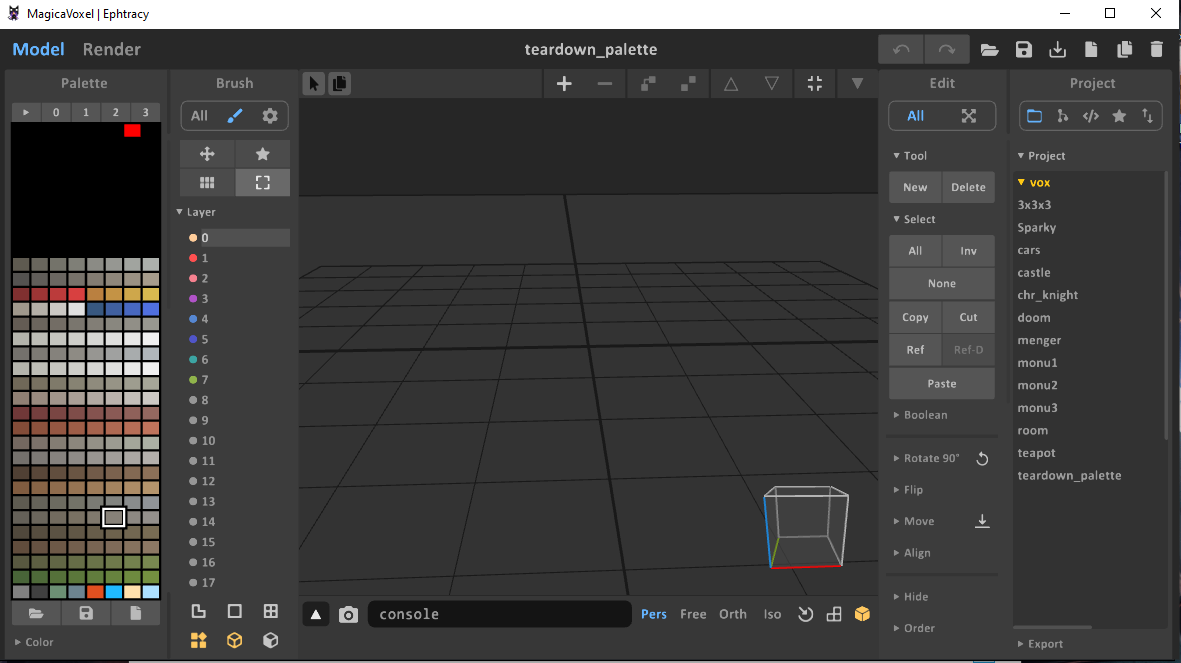Switch to the Render tab
Viewport: 1181px width, 663px height.
(111, 50)
